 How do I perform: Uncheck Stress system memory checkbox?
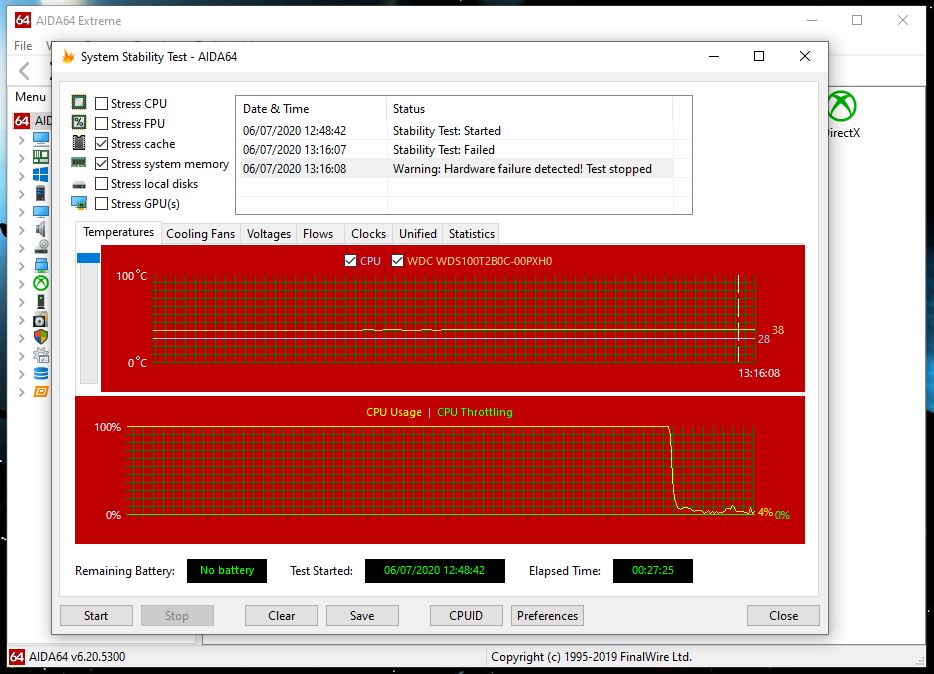(x=101, y=164)
